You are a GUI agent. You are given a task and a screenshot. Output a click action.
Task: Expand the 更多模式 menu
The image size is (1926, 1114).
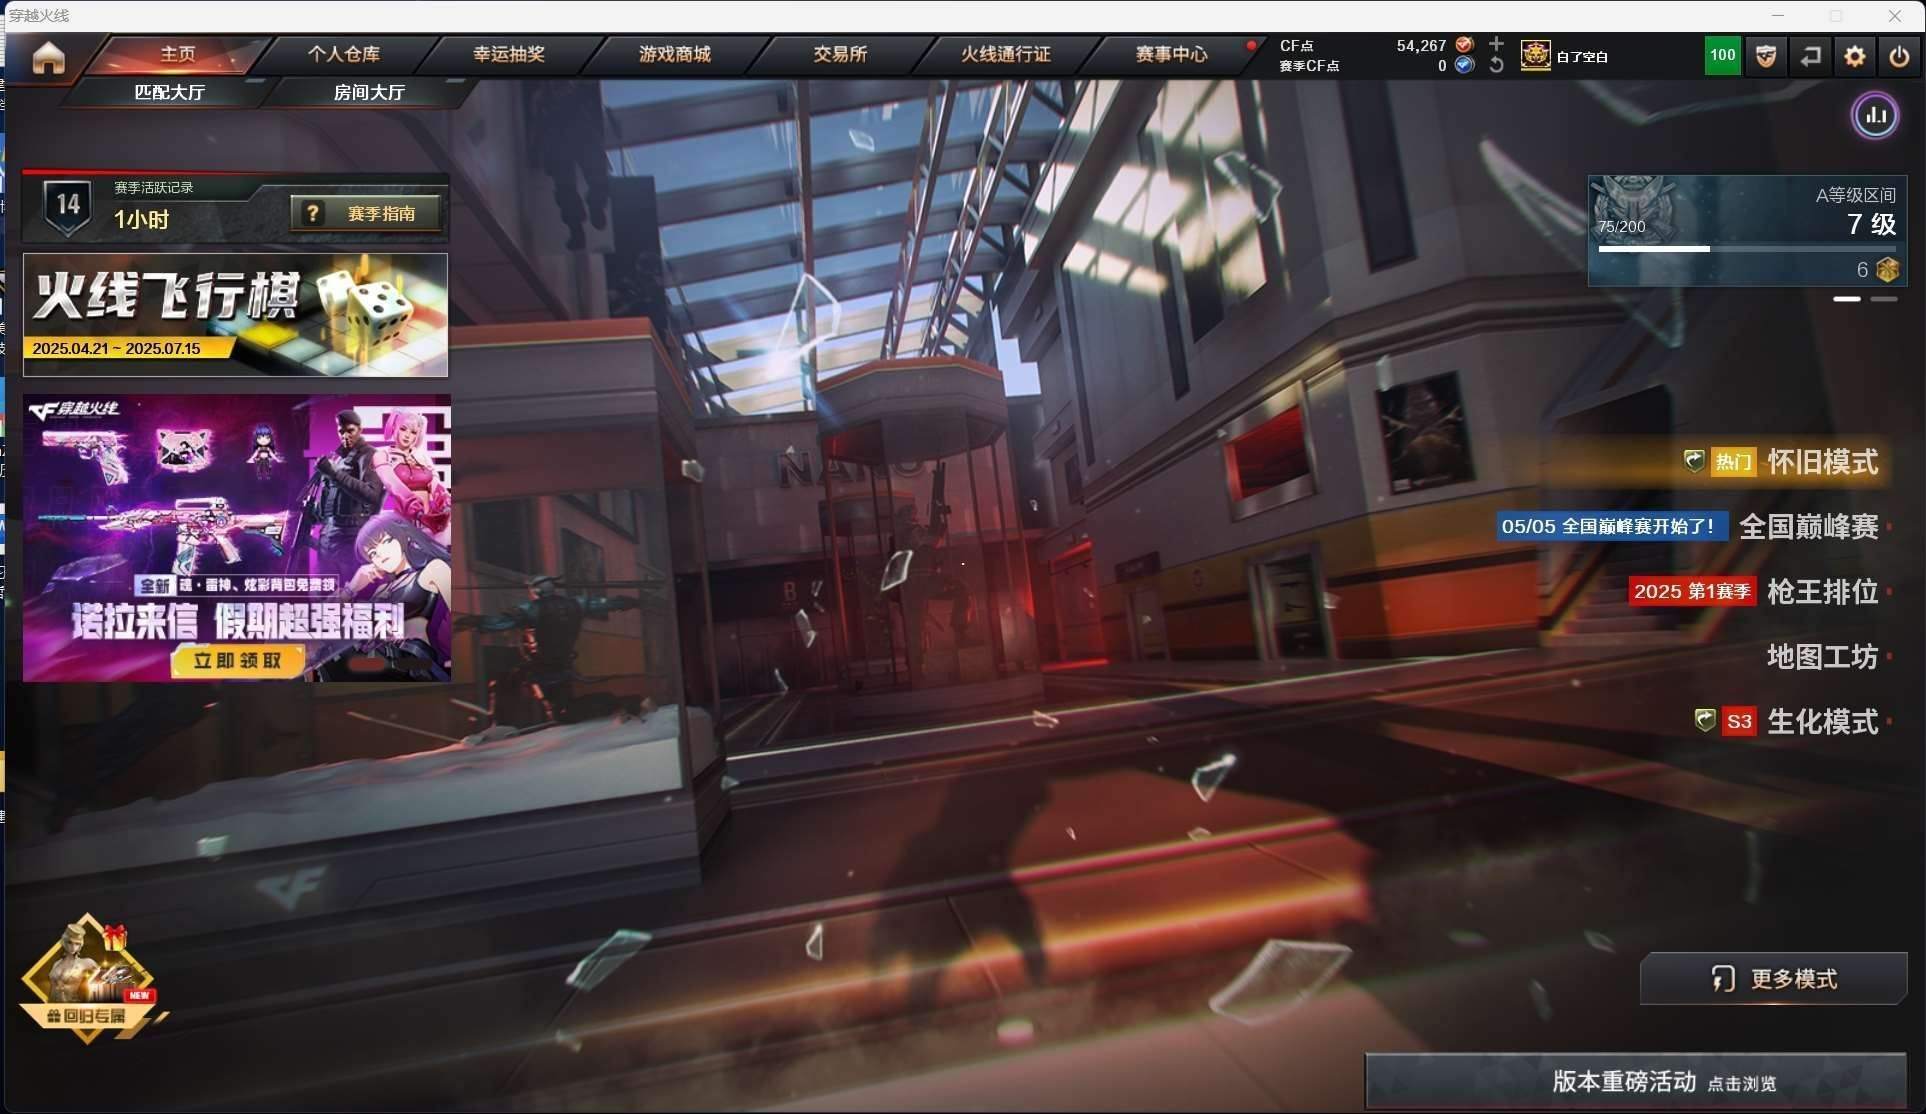click(1773, 978)
